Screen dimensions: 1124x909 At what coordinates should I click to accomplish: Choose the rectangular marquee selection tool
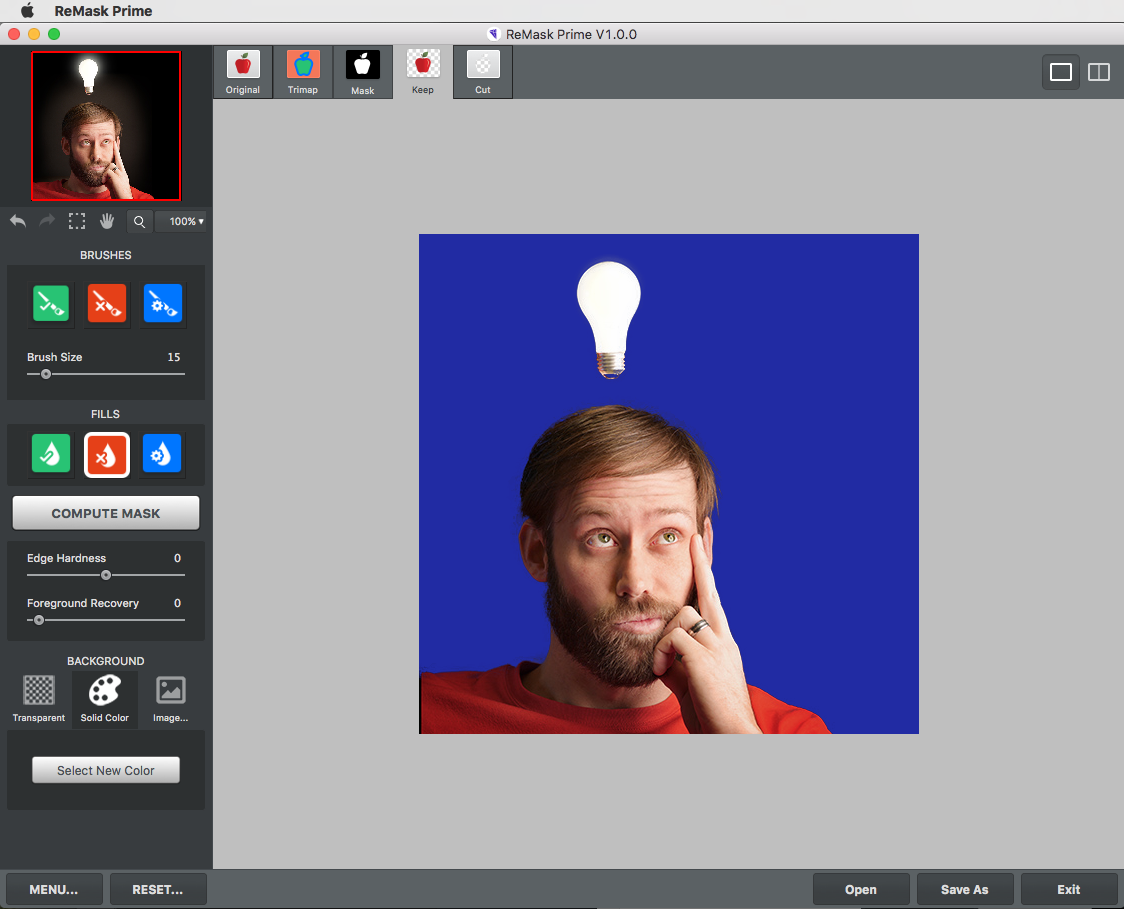click(x=77, y=221)
